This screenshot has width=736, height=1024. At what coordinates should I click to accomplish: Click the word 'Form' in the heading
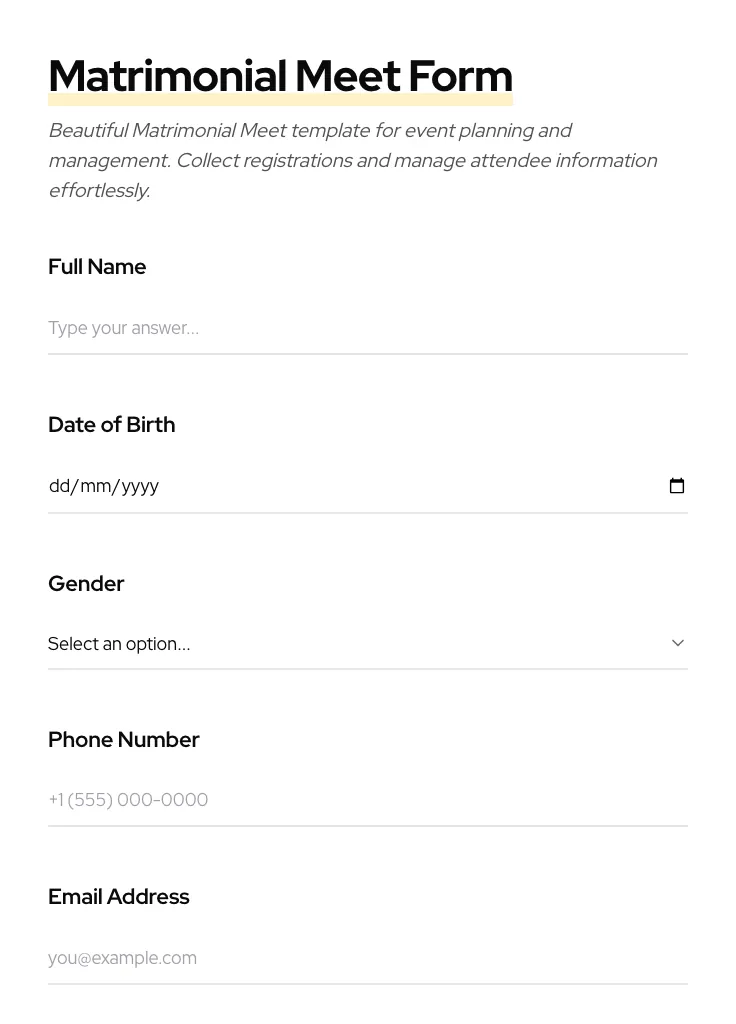460,76
